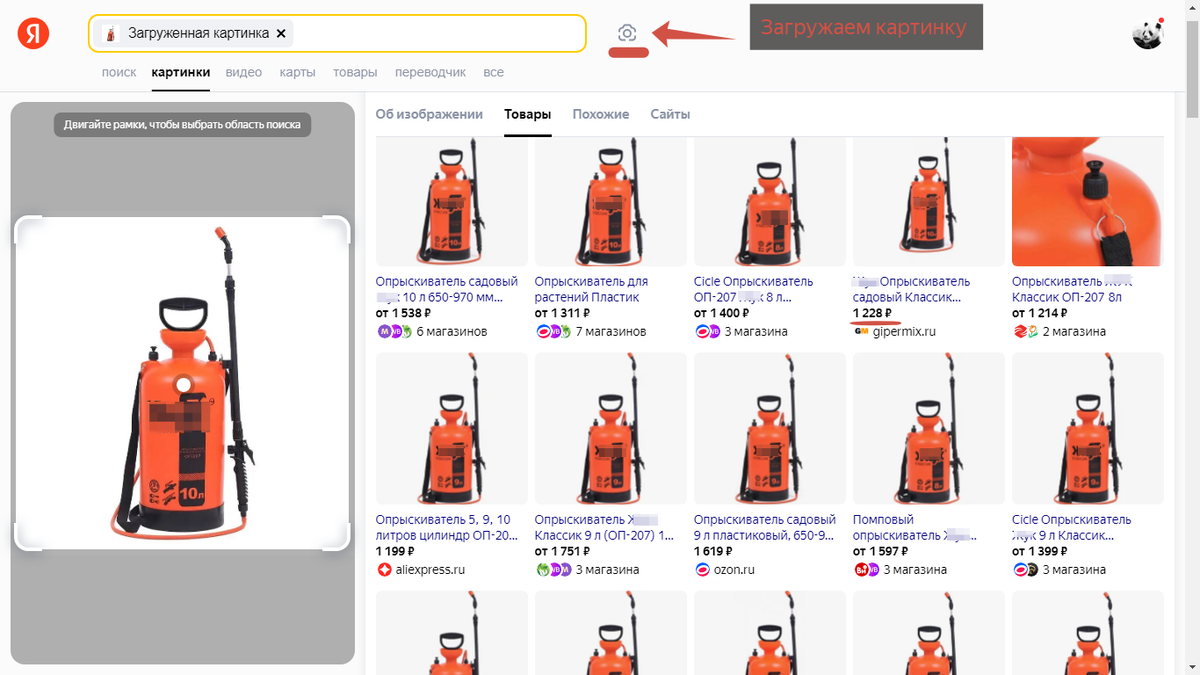Click the price 1 619 ₽
Viewport: 1200px width, 675px height.
click(715, 551)
